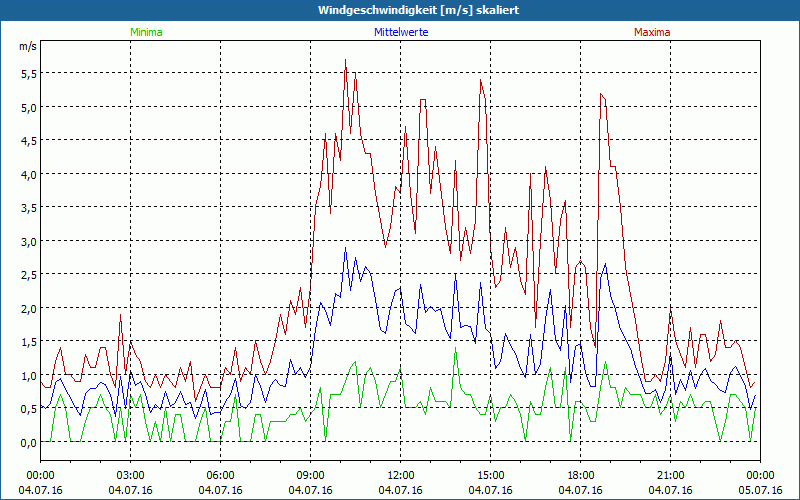Click the chart title Windgeschwindigkeit [m/s] skaliert
Screen dimensions: 800x500
[x=418, y=10]
